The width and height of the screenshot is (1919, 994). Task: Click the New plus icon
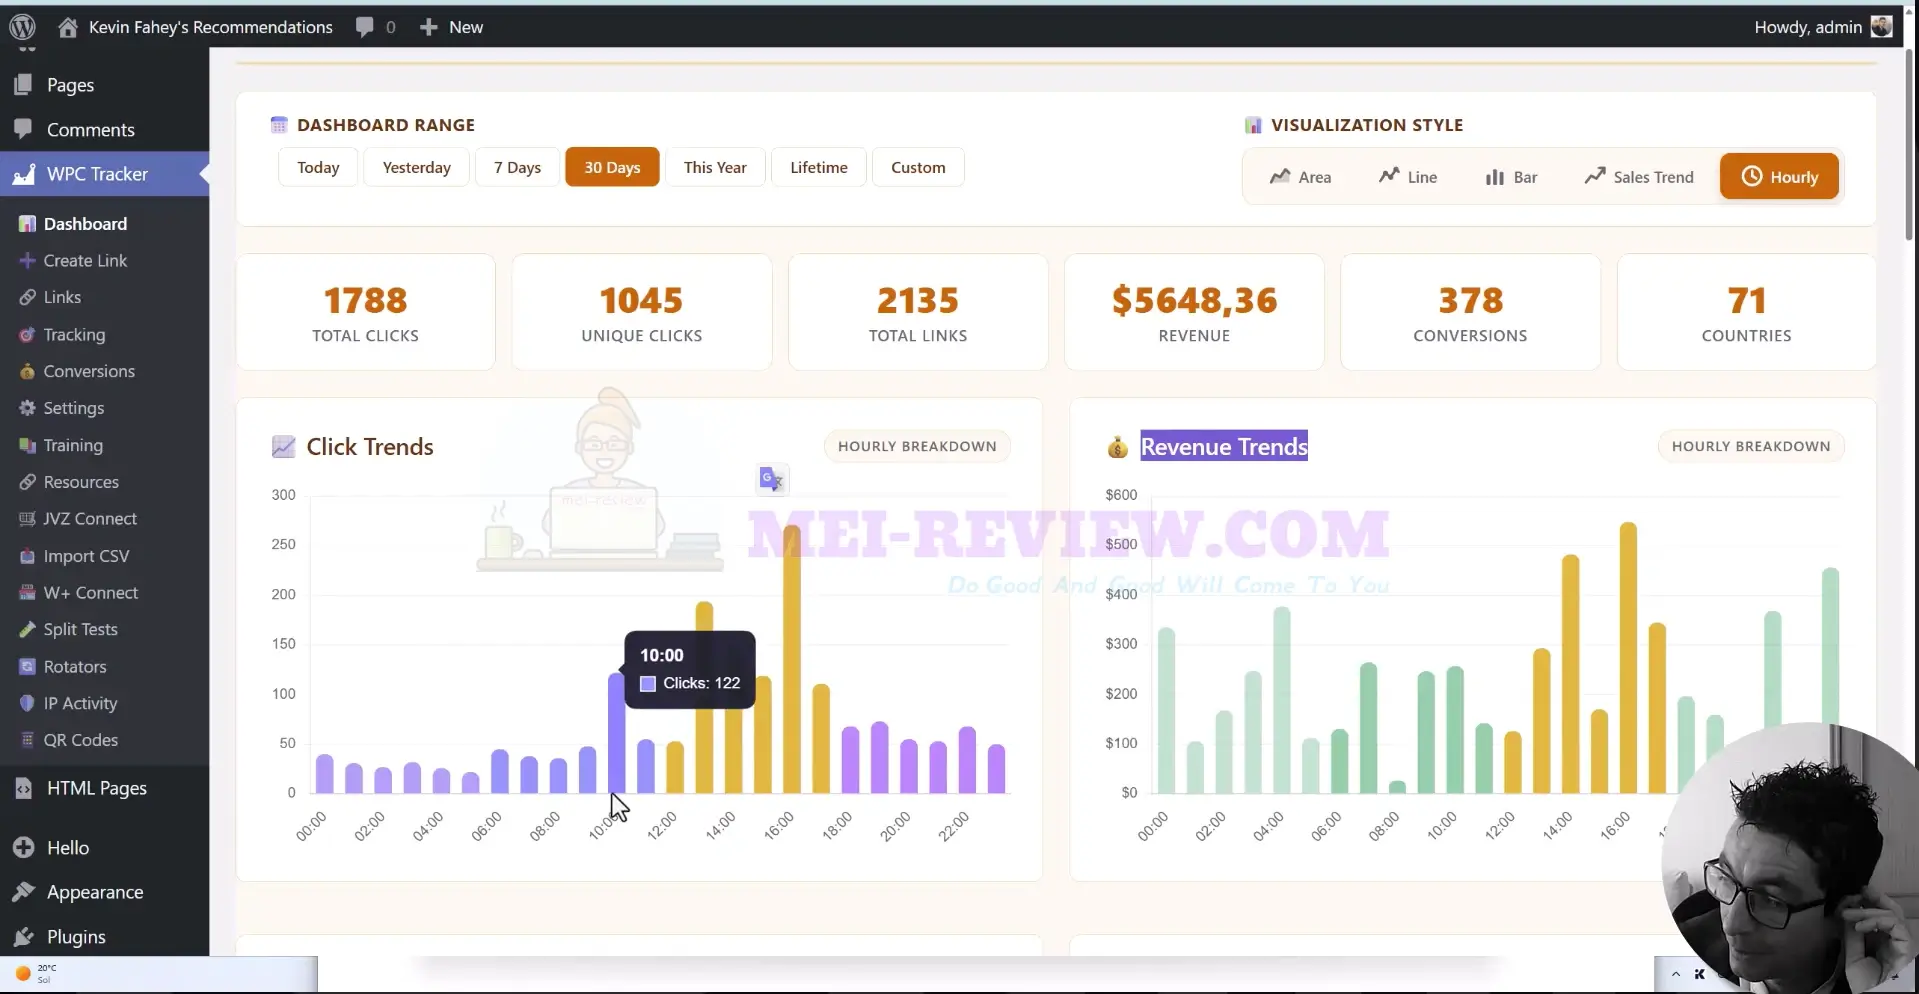[428, 27]
